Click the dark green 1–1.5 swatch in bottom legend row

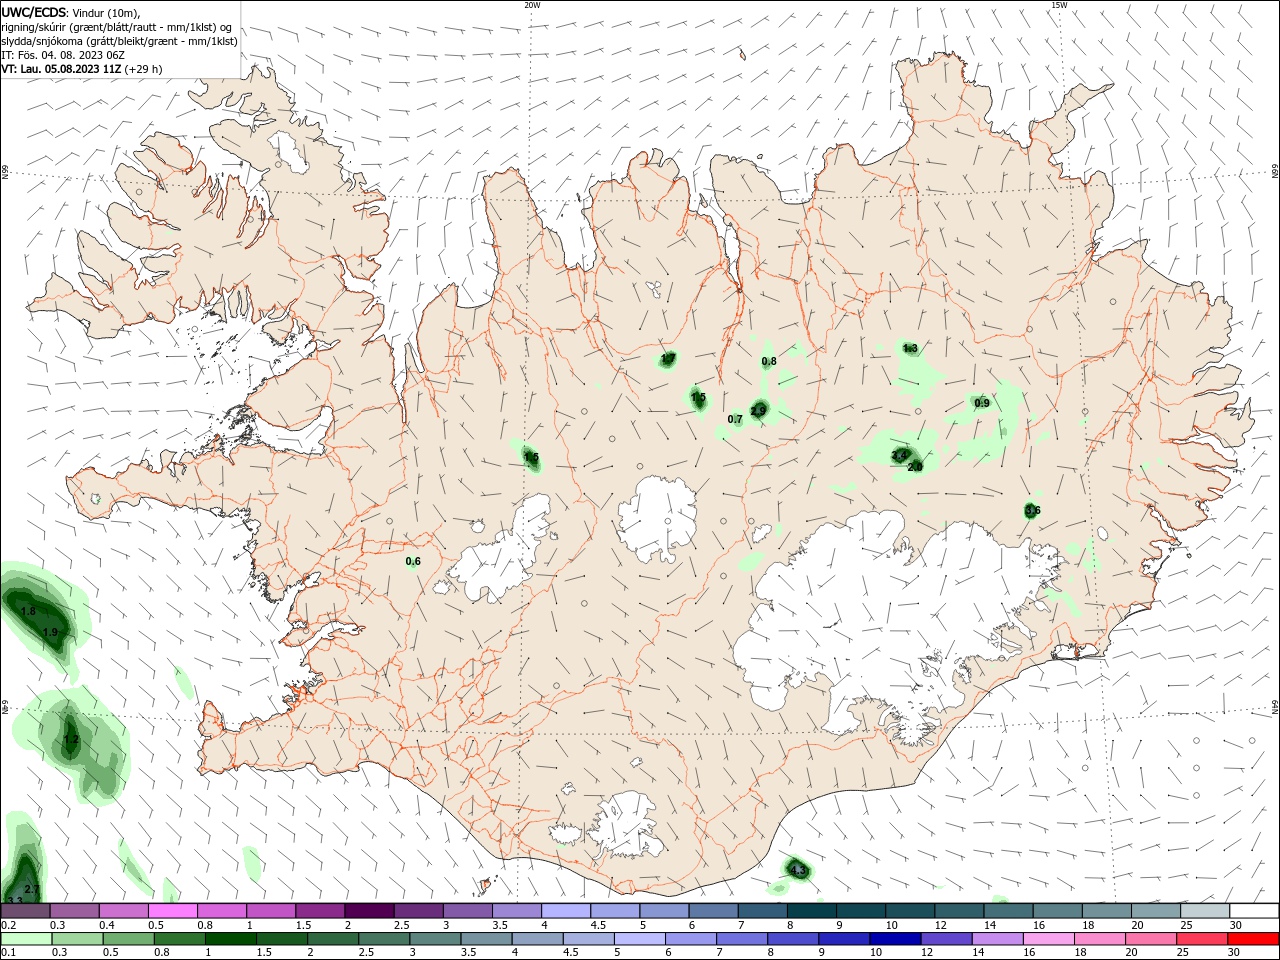coord(231,939)
